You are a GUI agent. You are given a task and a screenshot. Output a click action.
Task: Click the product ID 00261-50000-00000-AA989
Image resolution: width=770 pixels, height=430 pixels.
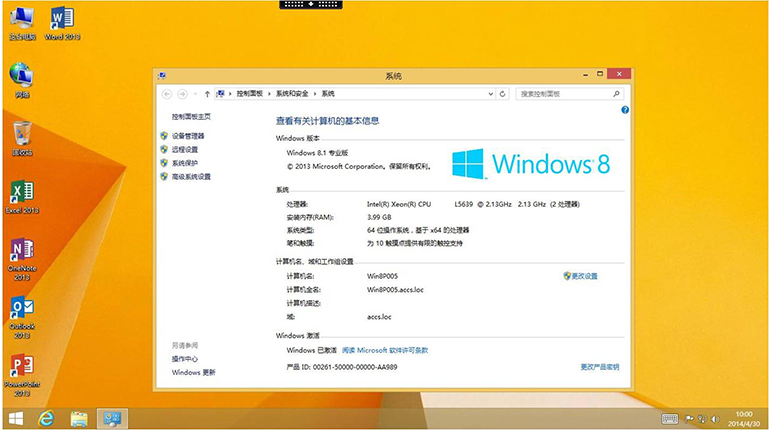pos(355,367)
